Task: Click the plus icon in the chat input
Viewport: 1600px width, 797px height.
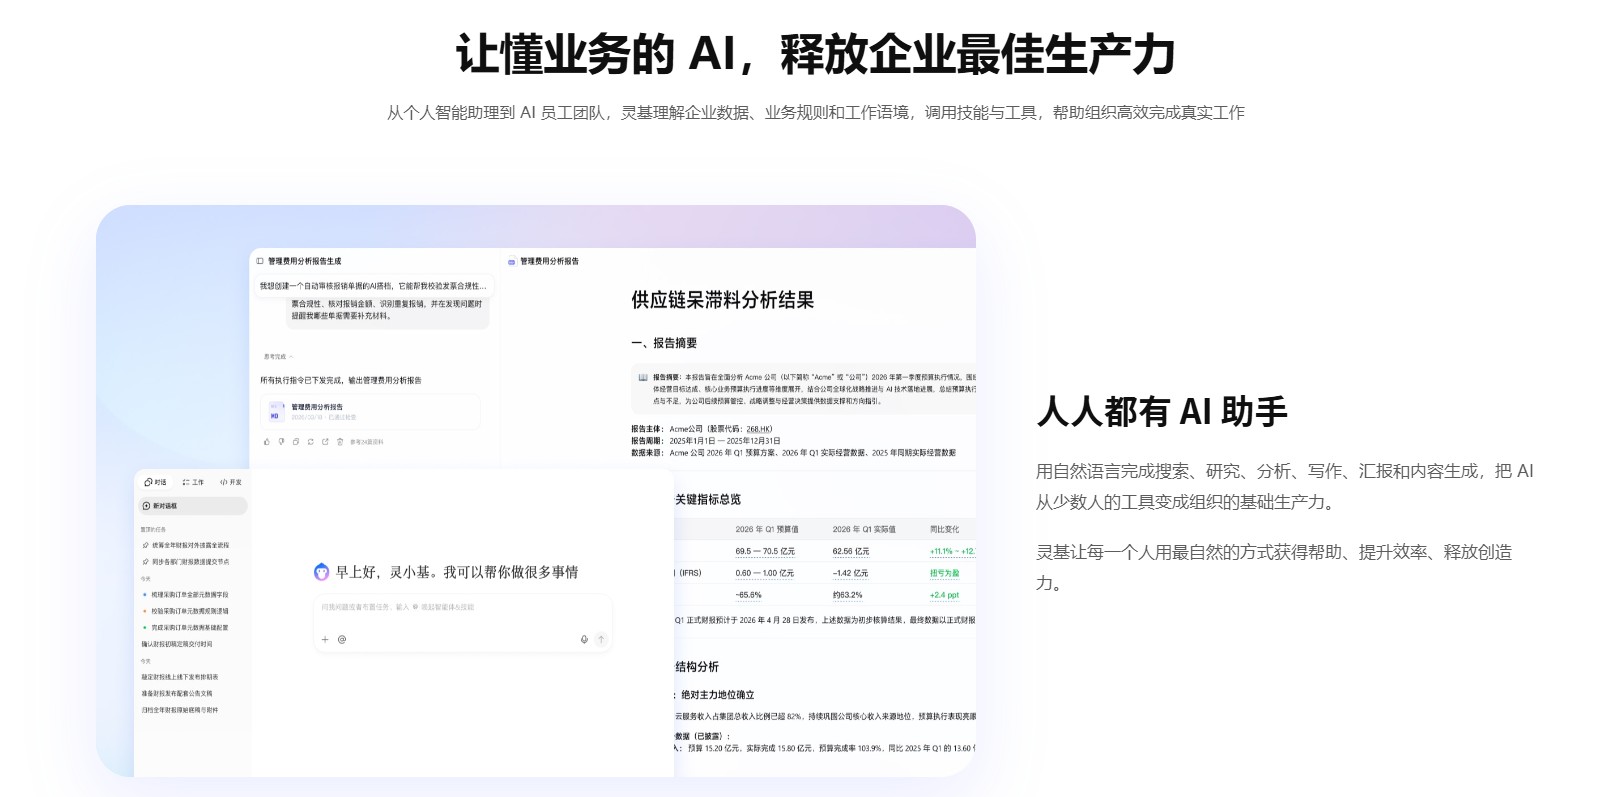Action: (325, 639)
